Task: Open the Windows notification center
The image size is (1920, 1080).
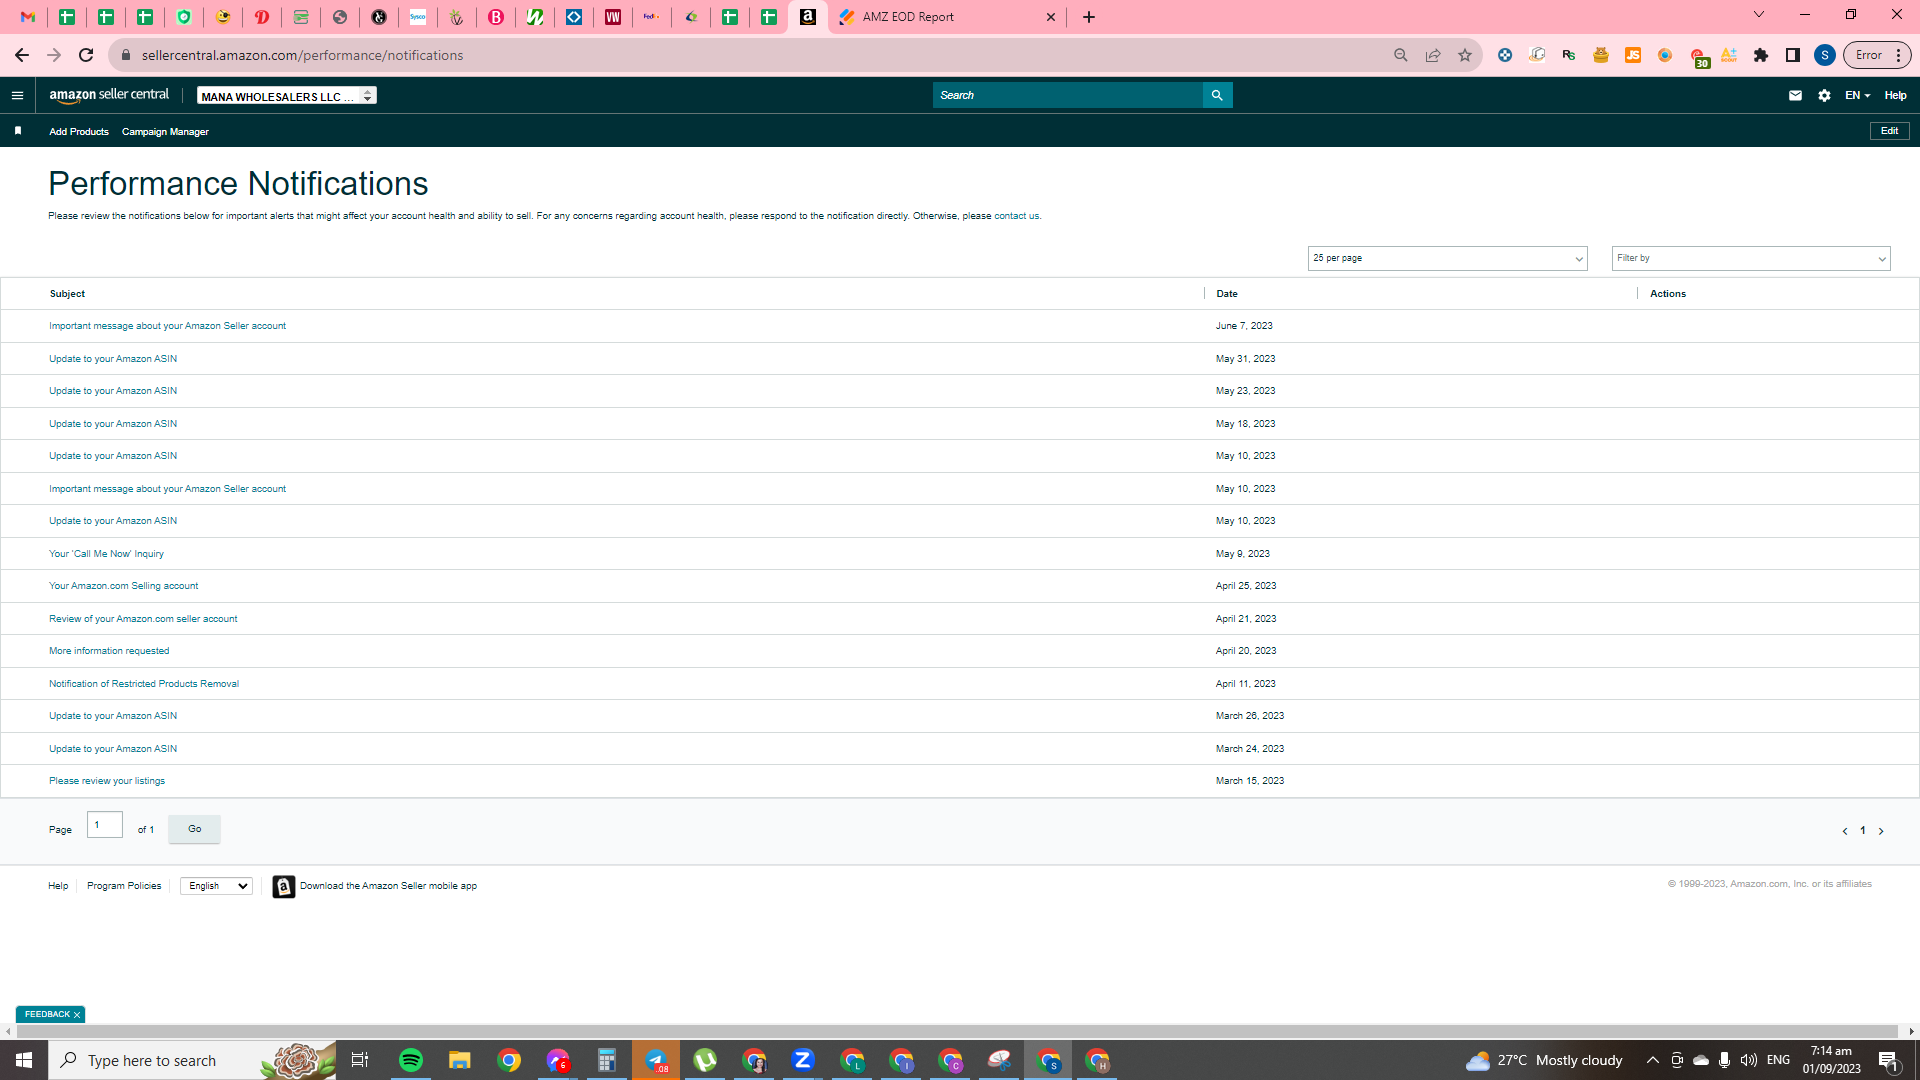Action: [1889, 1060]
